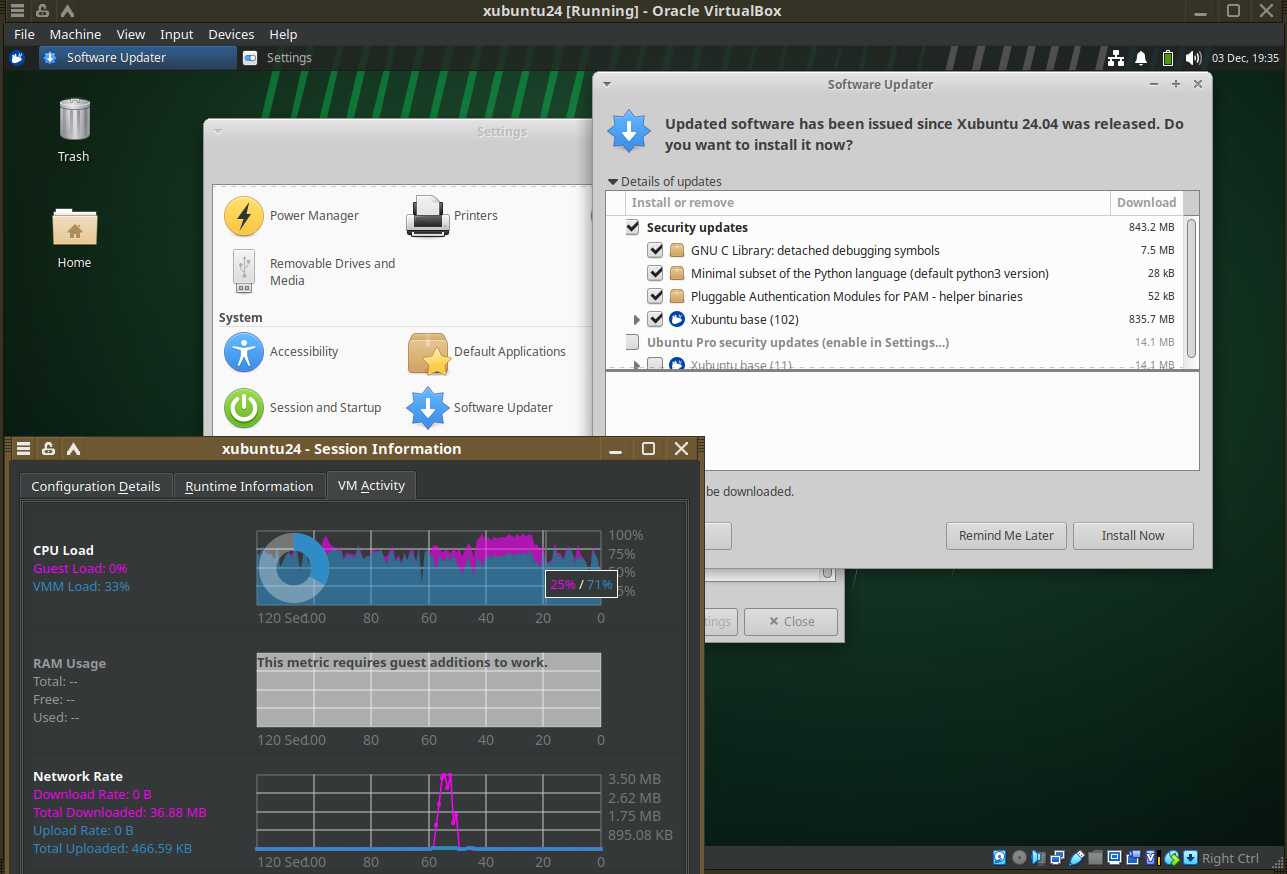Click the volume speaker icon in the top panel
This screenshot has width=1287, height=874.
[1193, 58]
